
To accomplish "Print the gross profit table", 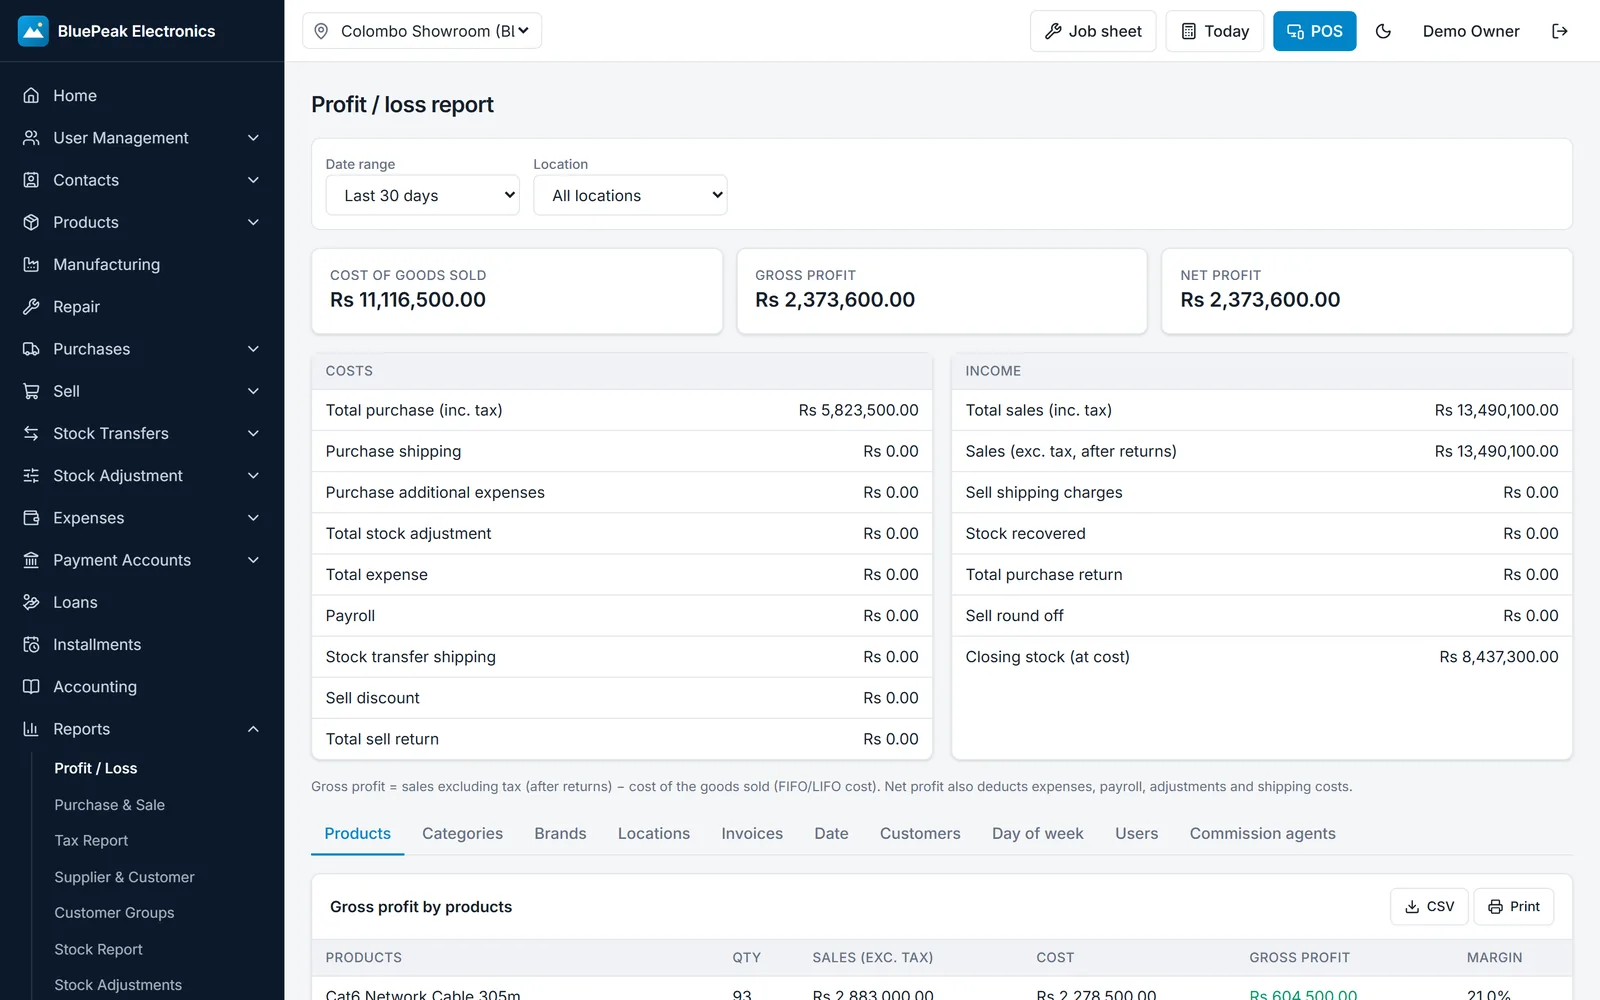I will (1514, 907).
